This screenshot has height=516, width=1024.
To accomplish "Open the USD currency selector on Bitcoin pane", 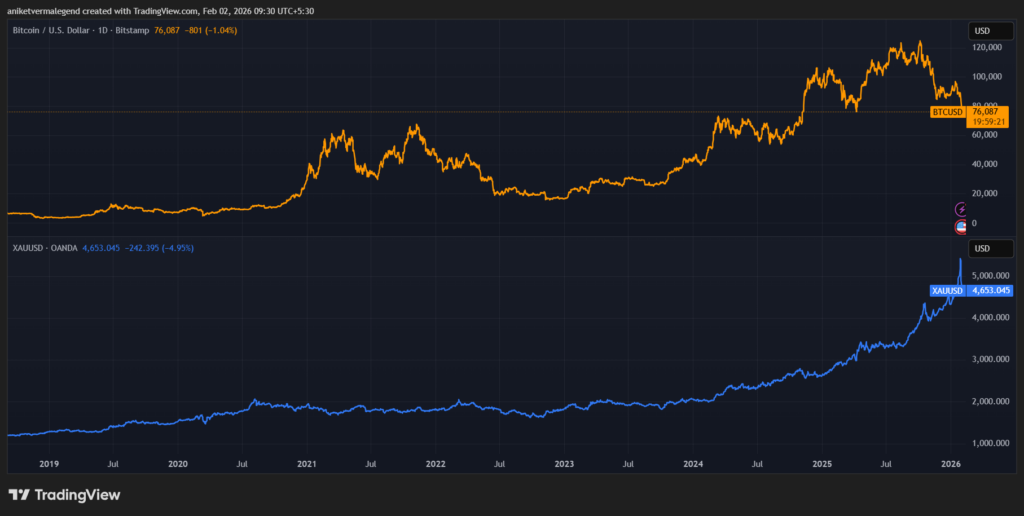I will (983, 32).
